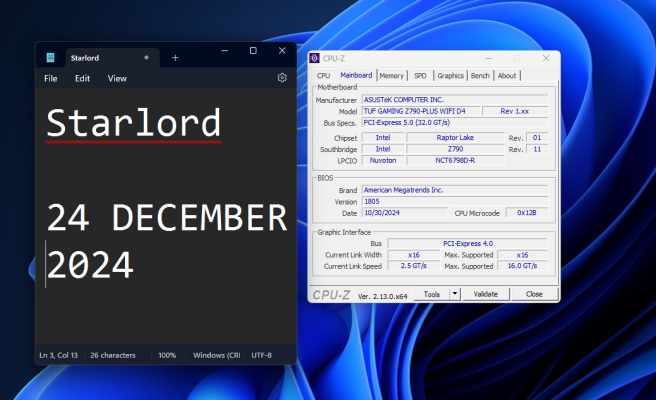Click the Notepad app icon in title bar

coord(50,58)
